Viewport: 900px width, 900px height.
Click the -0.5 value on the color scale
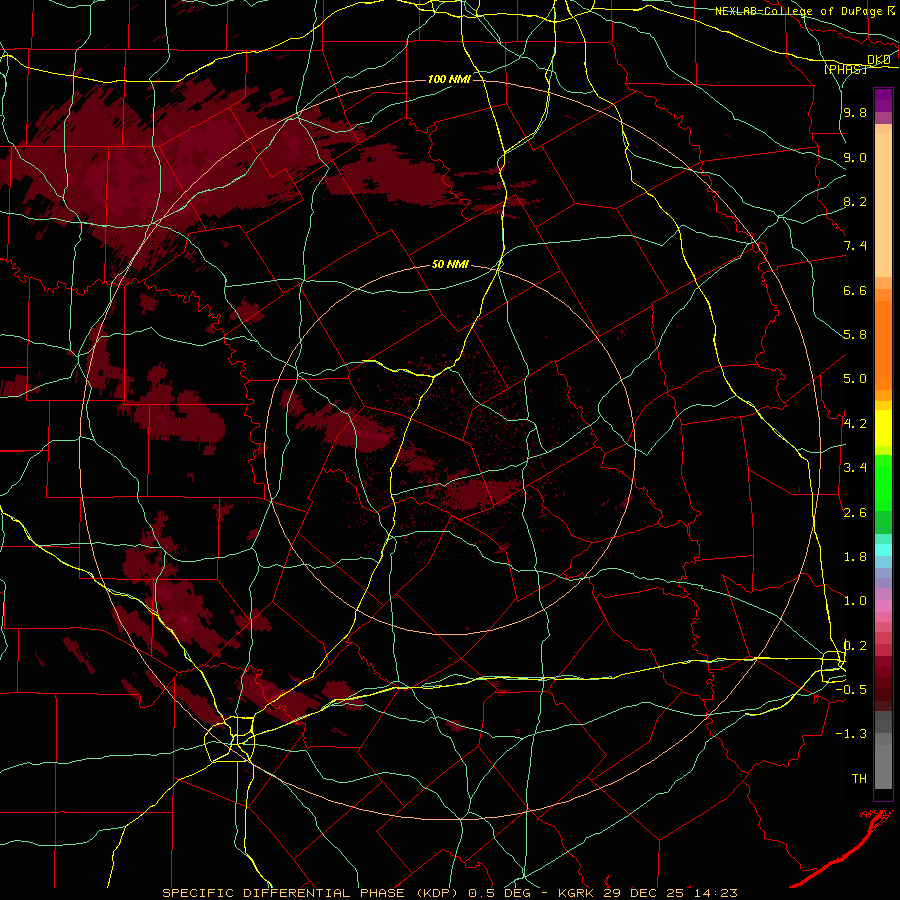point(851,690)
